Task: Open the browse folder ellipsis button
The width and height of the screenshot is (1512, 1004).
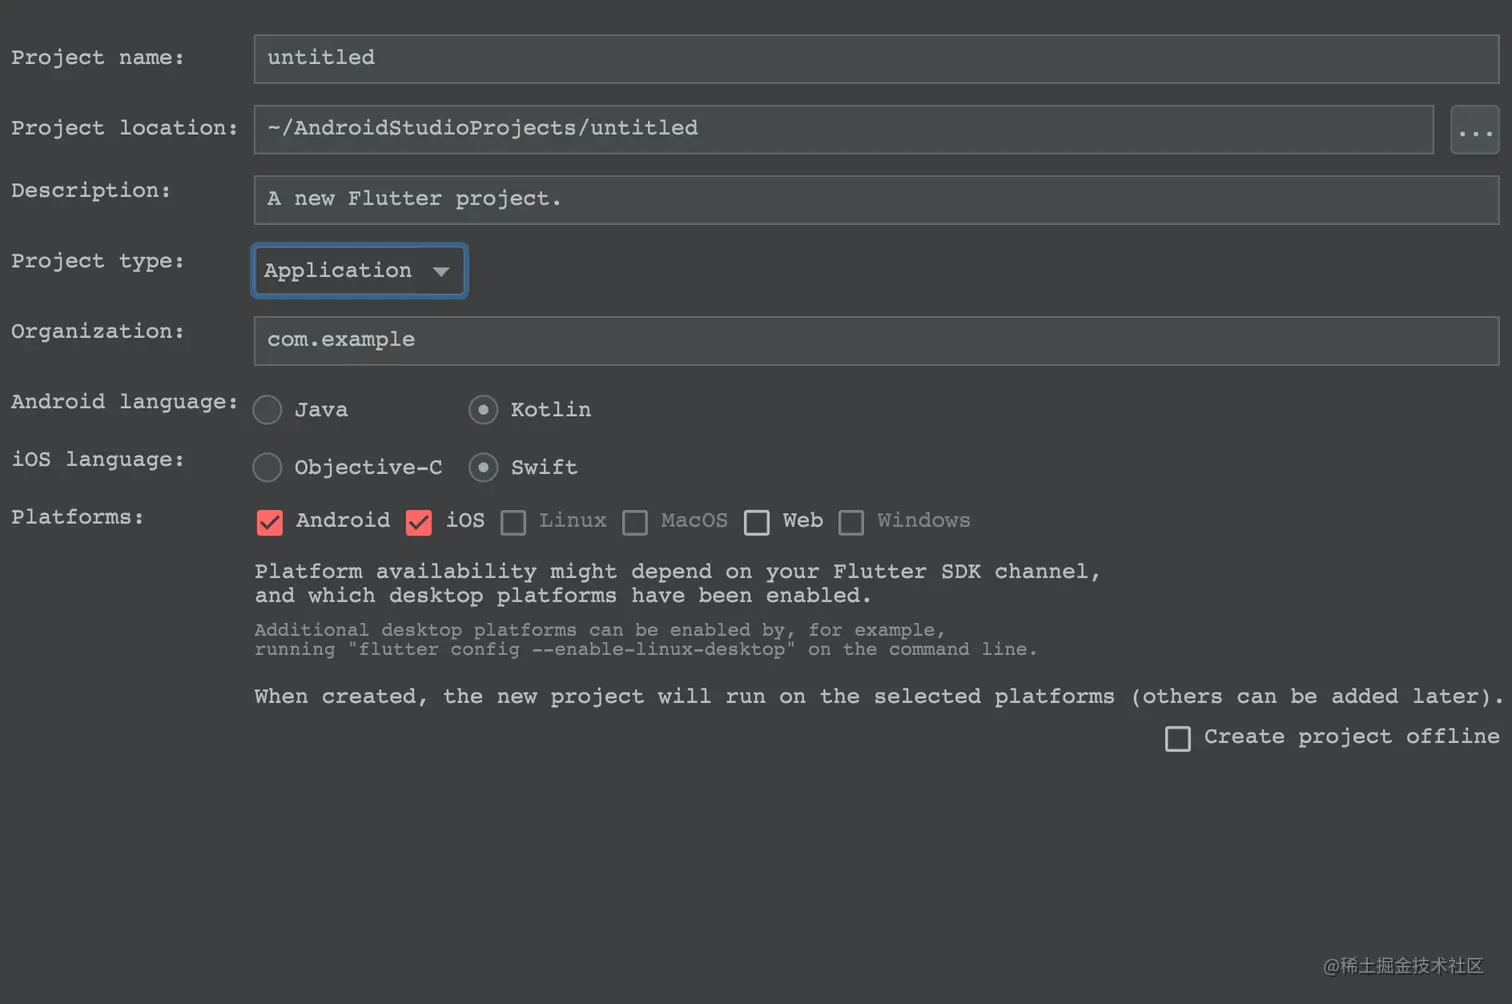Action: pyautogui.click(x=1474, y=130)
